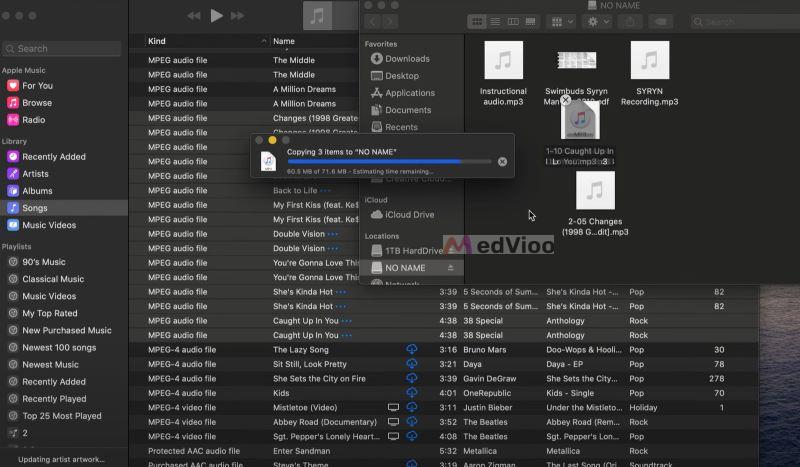Open Recents in Finder sidebar
The width and height of the screenshot is (800, 467).
(x=394, y=127)
